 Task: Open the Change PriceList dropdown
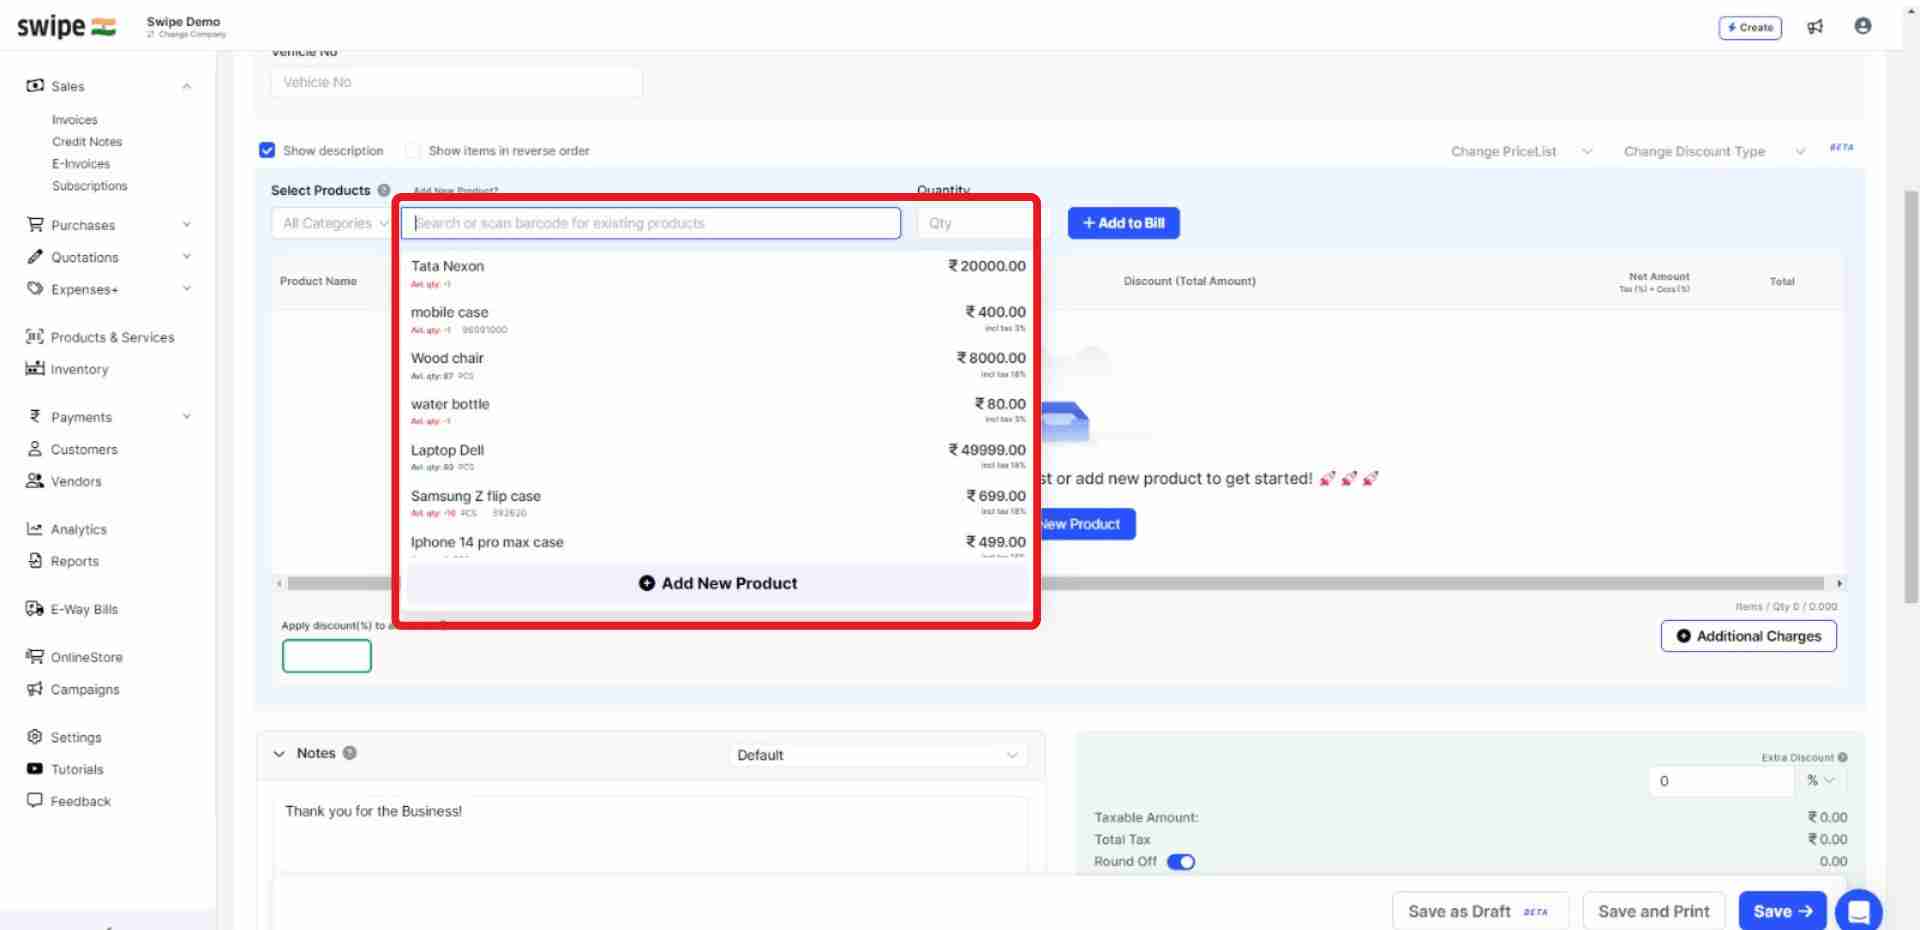point(1521,151)
